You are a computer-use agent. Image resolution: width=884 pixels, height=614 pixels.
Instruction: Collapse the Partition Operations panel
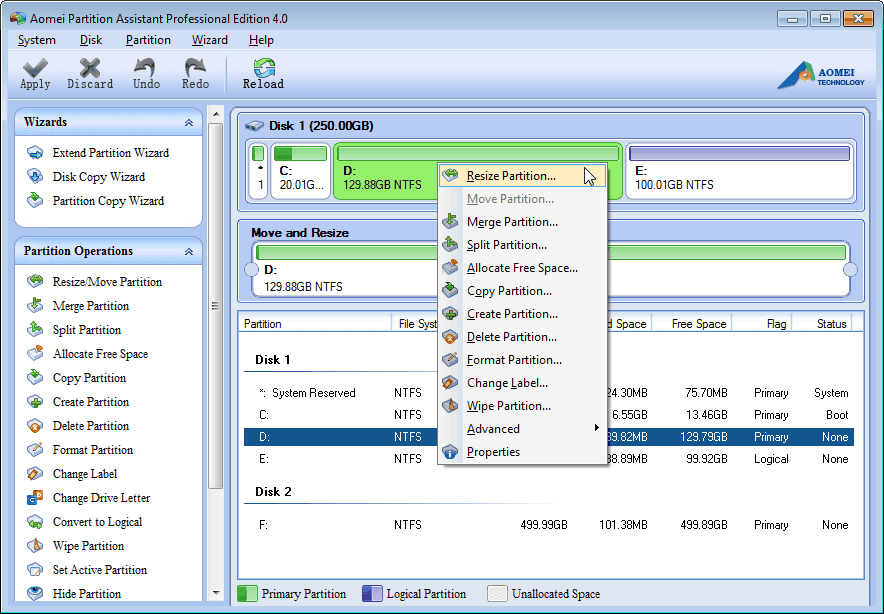point(188,251)
